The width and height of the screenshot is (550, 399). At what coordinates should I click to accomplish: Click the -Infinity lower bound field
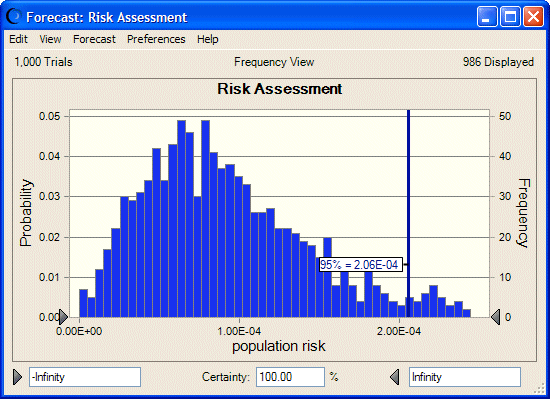[85, 377]
